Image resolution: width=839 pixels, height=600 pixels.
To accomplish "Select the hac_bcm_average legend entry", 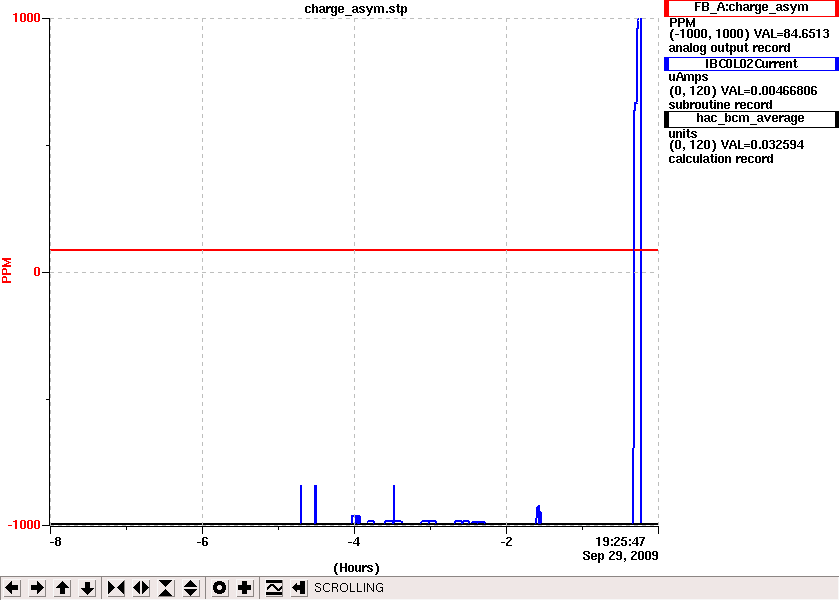I will pyautogui.click(x=751, y=119).
